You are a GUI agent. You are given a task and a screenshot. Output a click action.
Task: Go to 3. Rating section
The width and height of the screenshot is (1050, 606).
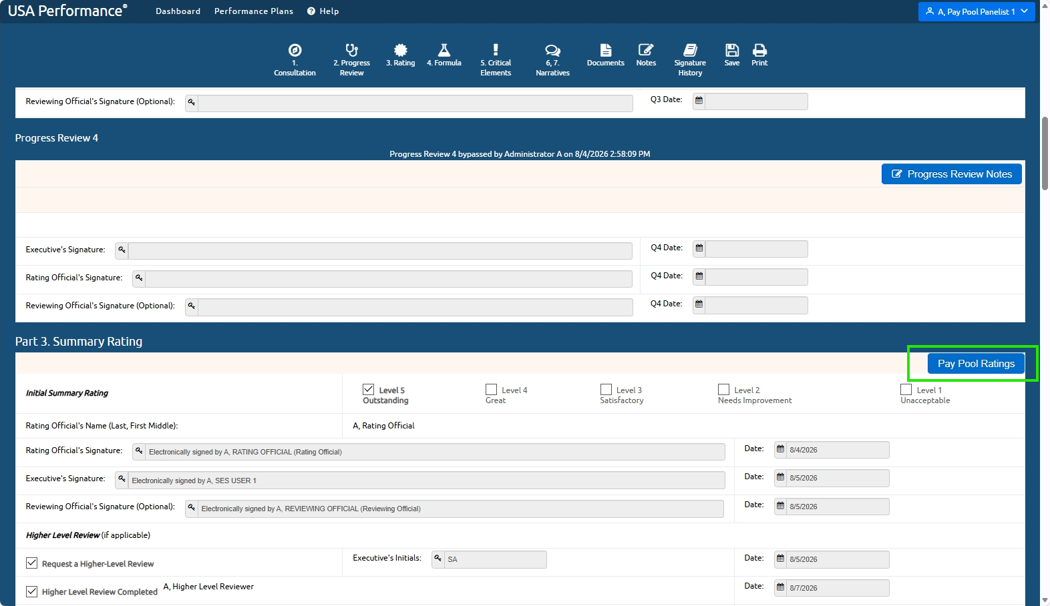coord(400,55)
